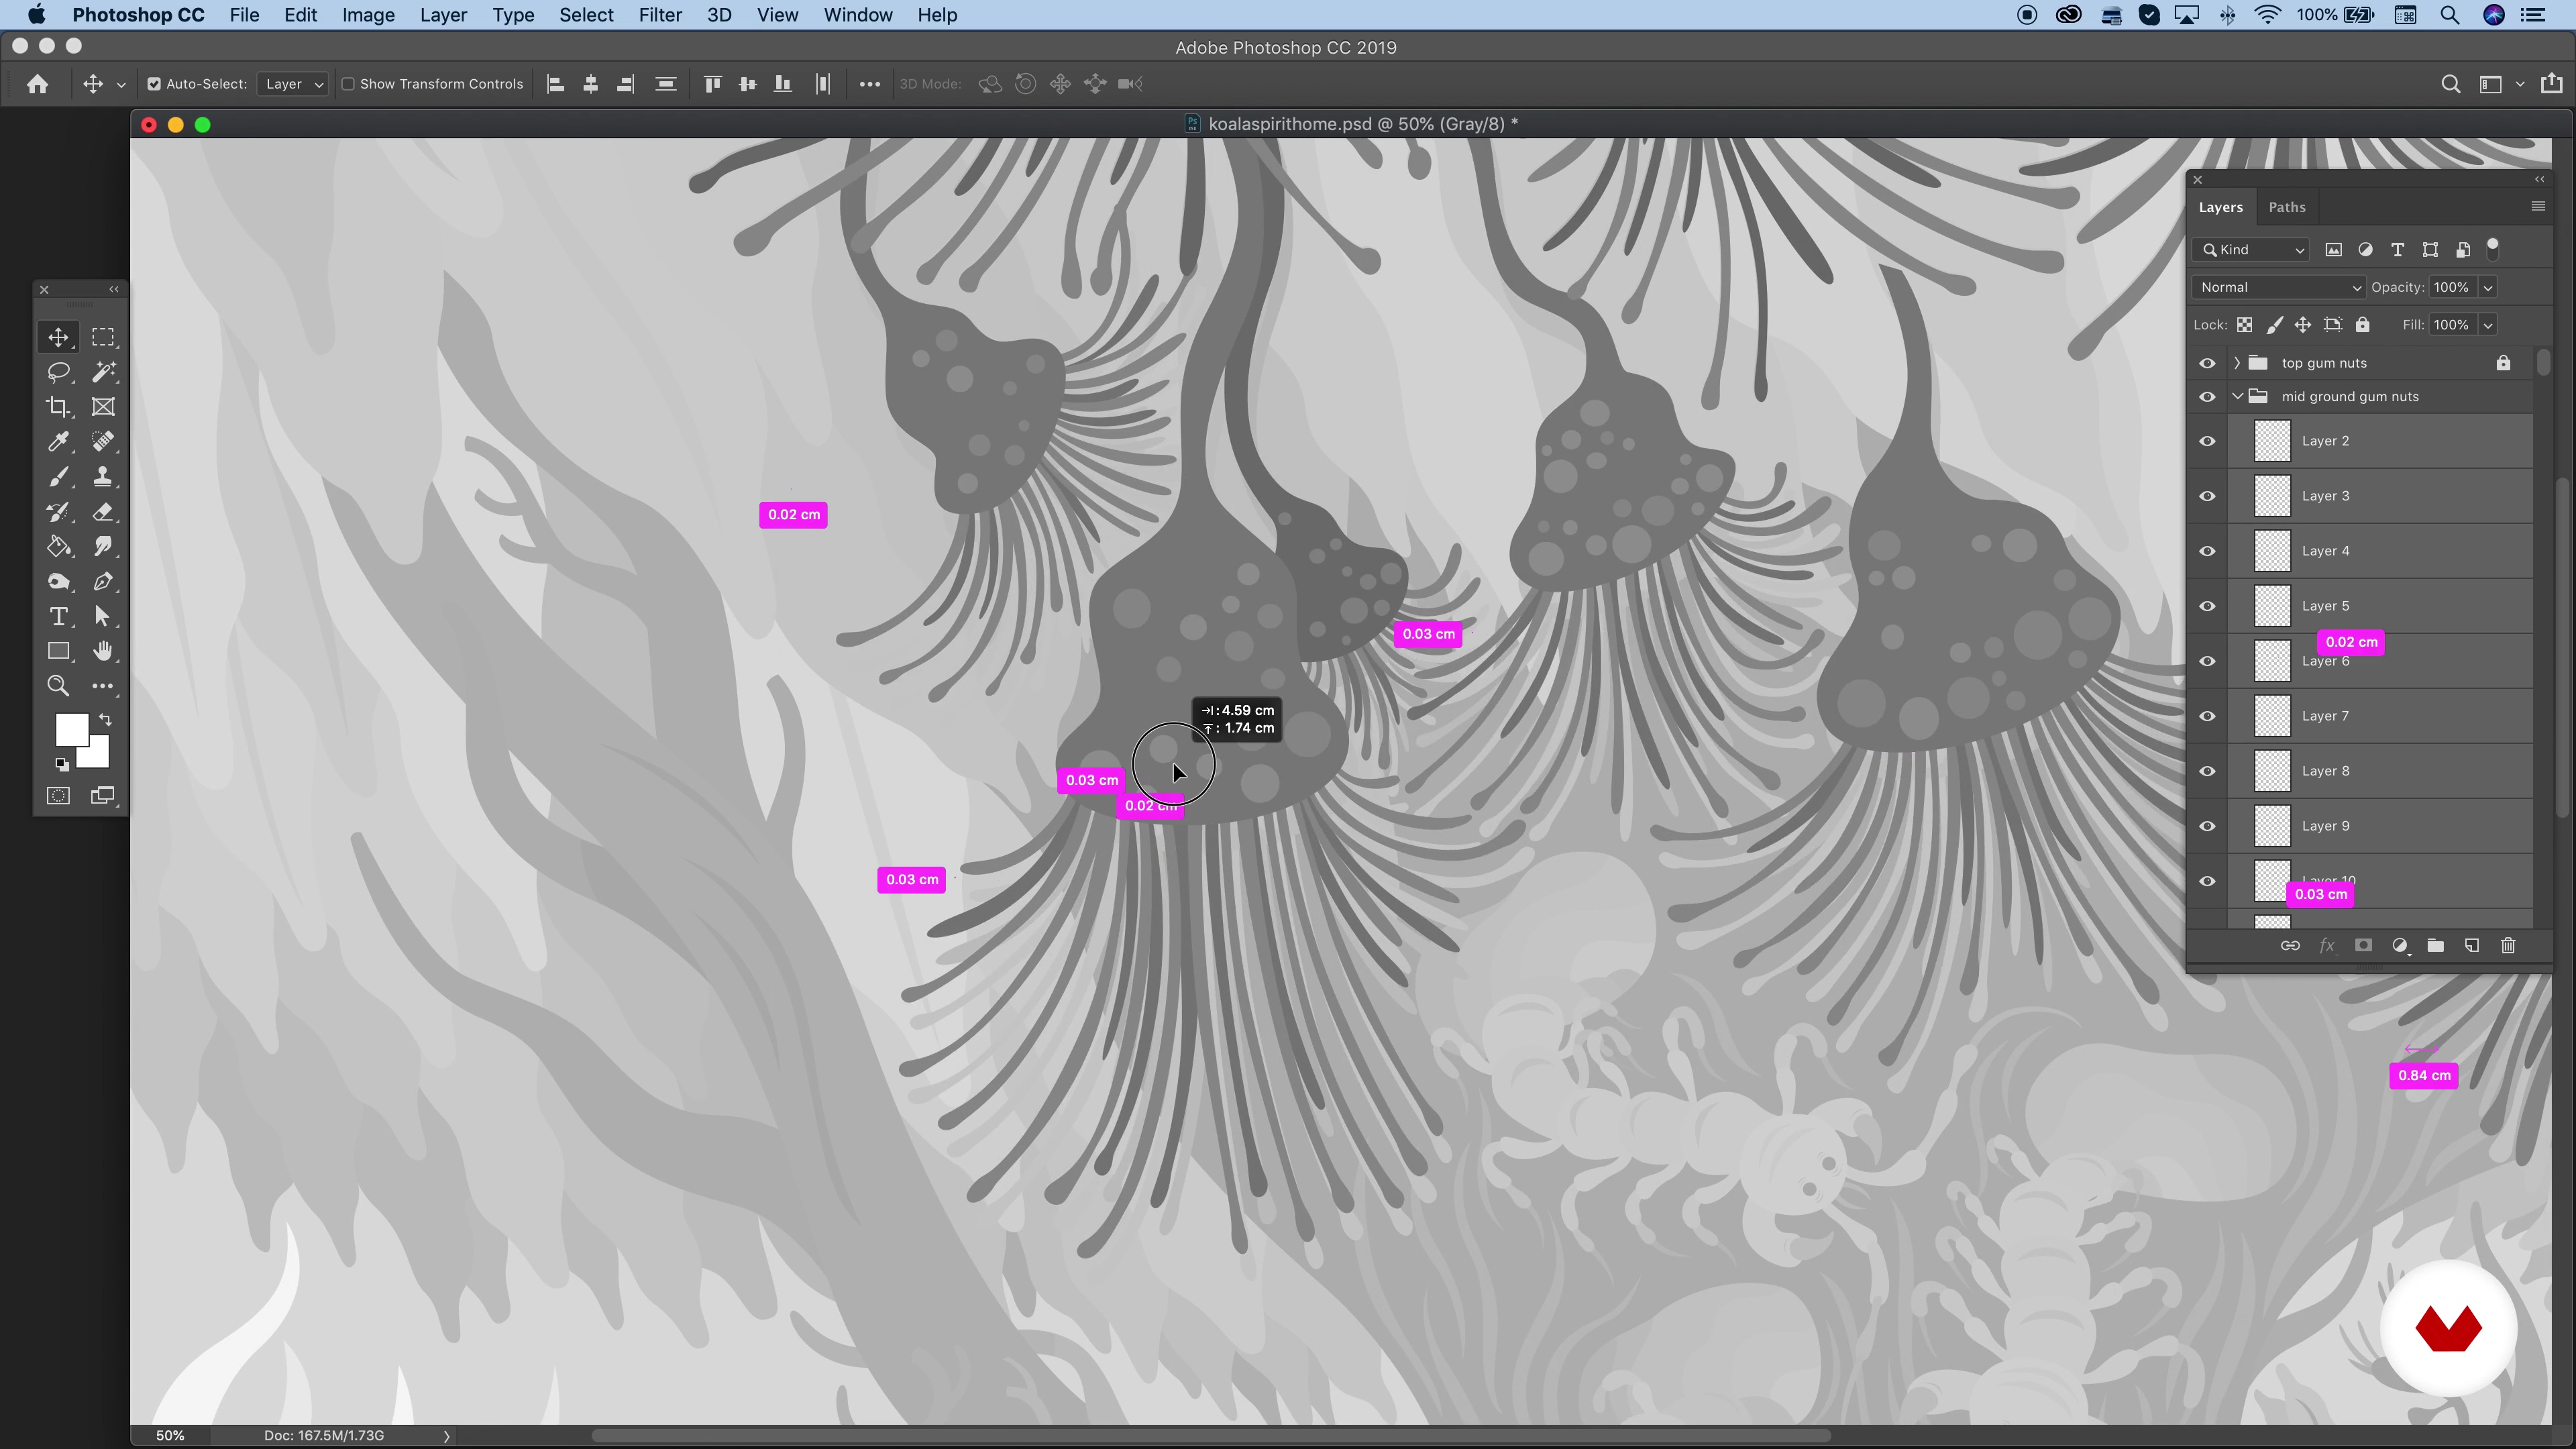The image size is (2576, 1449).
Task: Select the Dodge tool
Action: [58, 581]
